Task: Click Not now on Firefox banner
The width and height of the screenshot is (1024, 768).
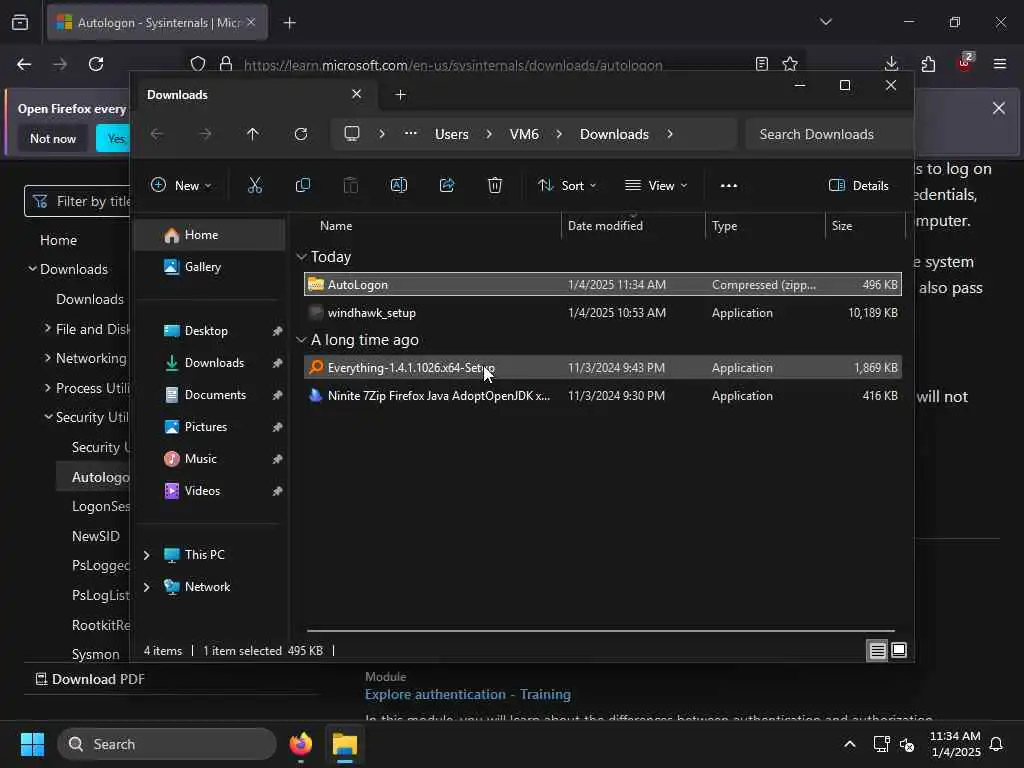Action: click(x=53, y=138)
